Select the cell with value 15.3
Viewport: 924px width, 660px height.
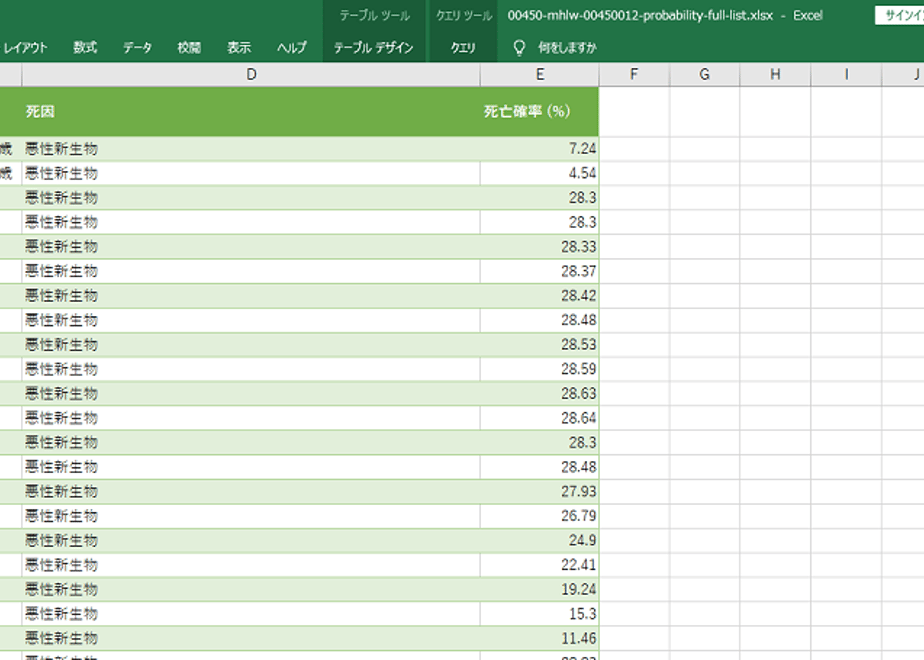tap(540, 614)
